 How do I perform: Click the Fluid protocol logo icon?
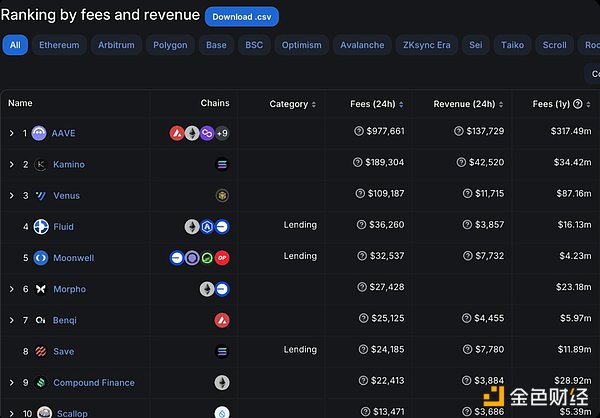click(x=40, y=227)
